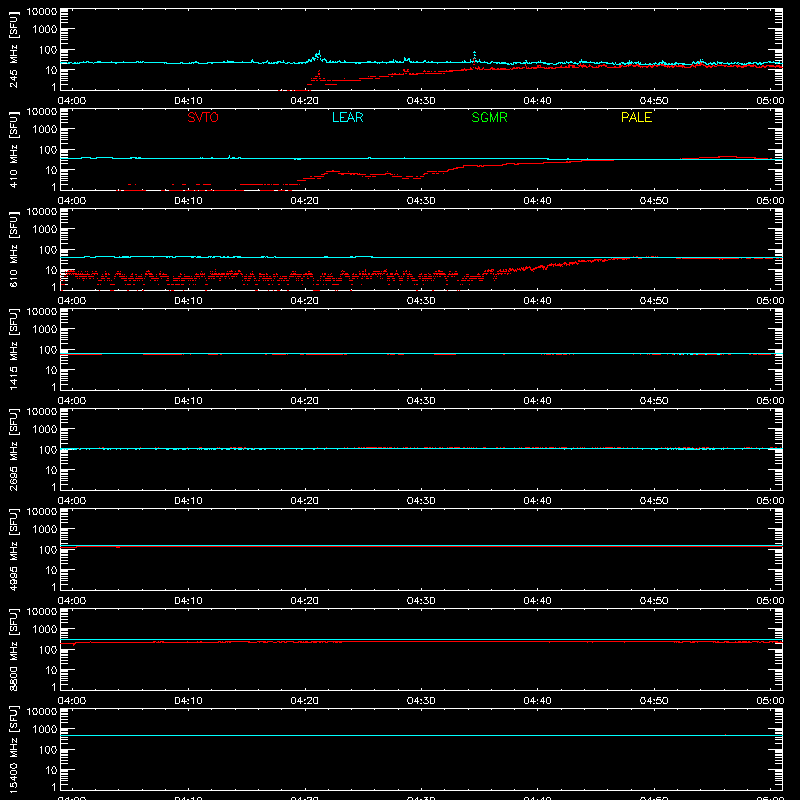Viewport: 800px width, 800px height.
Task: Click the 100 tick value on 610 MHz axis
Action: pyautogui.click(x=48, y=250)
